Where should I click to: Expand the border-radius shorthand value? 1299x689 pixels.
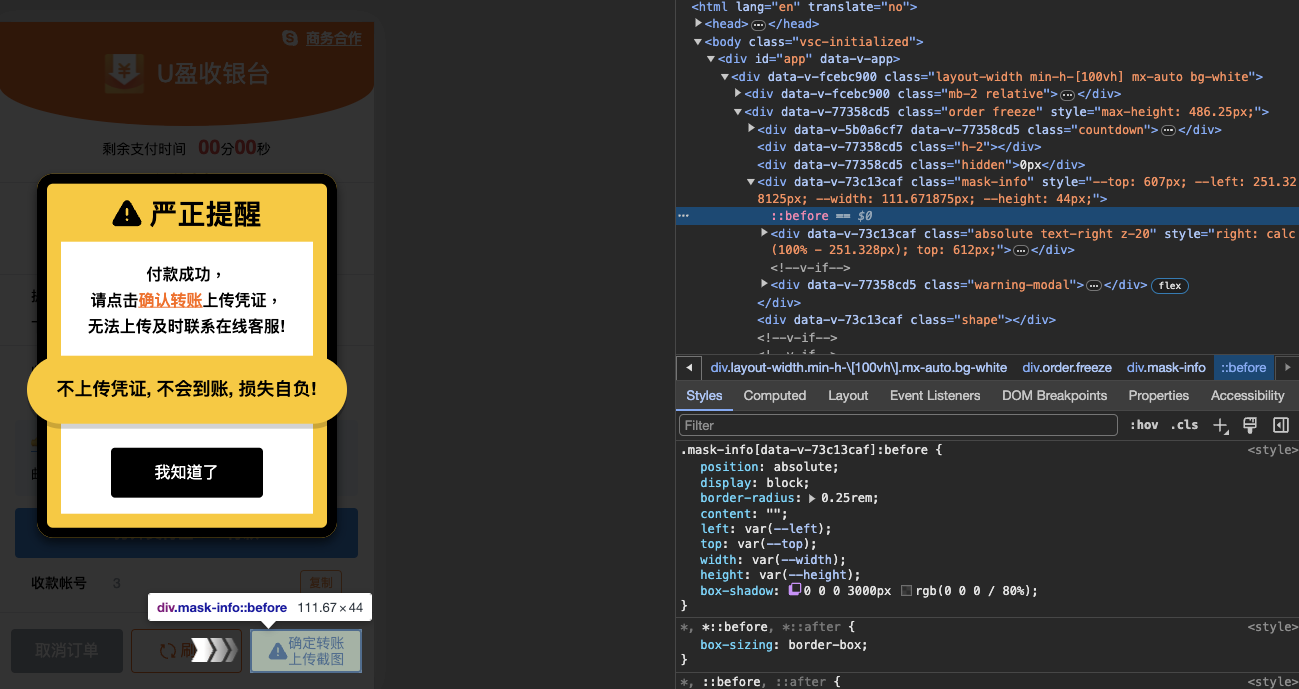click(813, 498)
